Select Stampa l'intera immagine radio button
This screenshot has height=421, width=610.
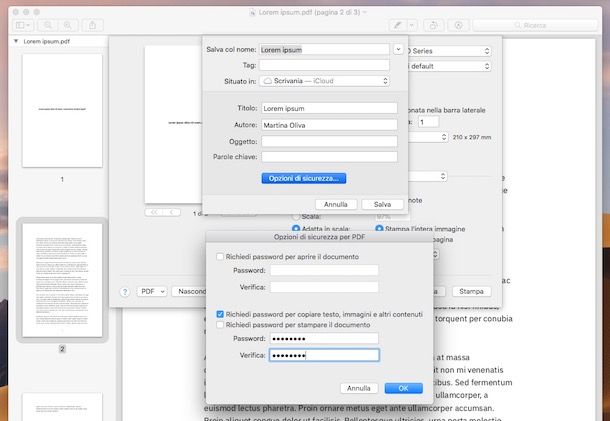click(379, 229)
